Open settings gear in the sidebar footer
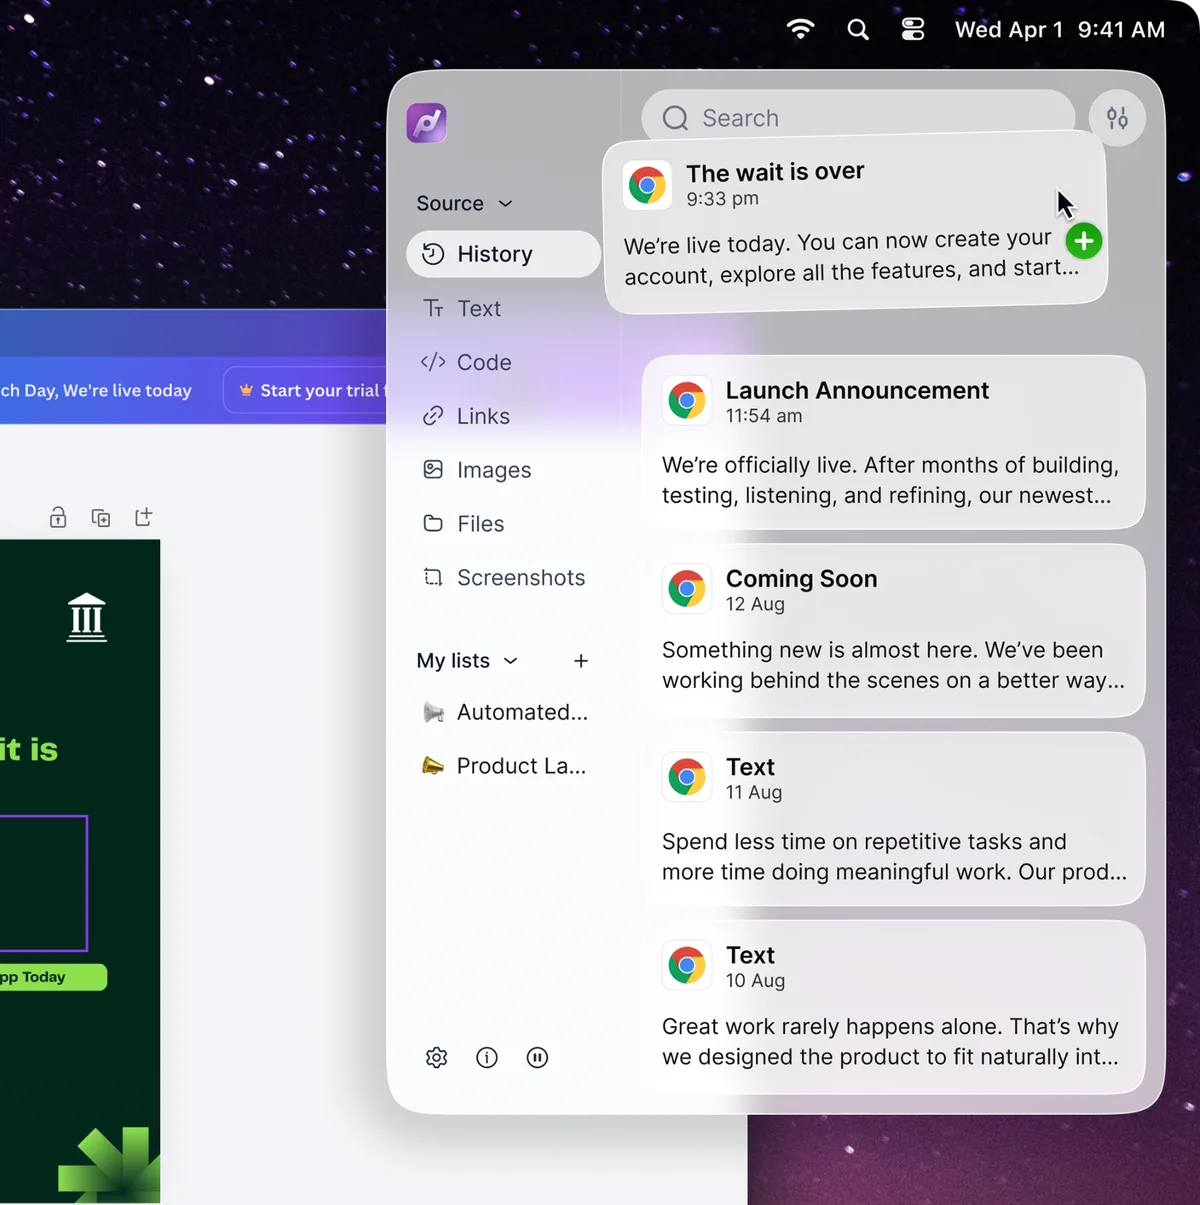 point(437,1058)
